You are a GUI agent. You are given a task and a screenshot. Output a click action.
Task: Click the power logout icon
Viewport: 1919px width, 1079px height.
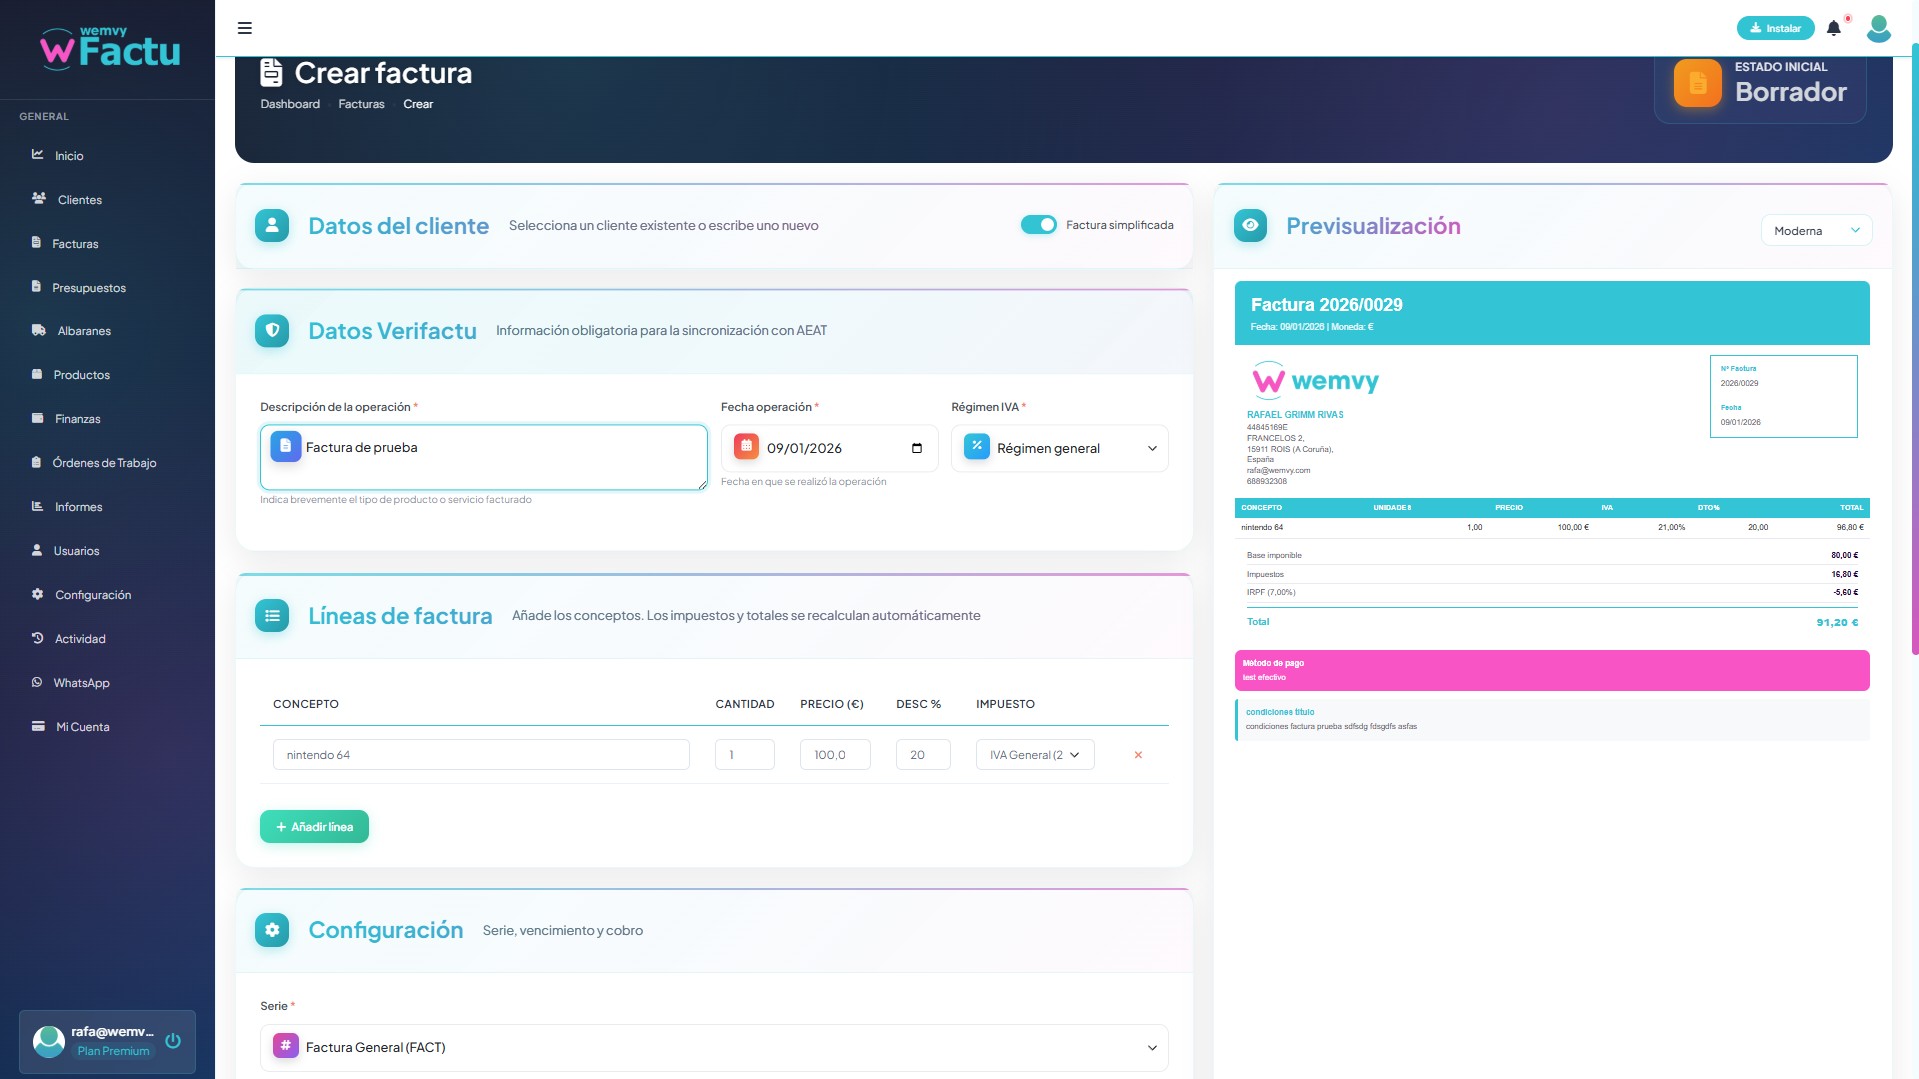pyautogui.click(x=173, y=1041)
